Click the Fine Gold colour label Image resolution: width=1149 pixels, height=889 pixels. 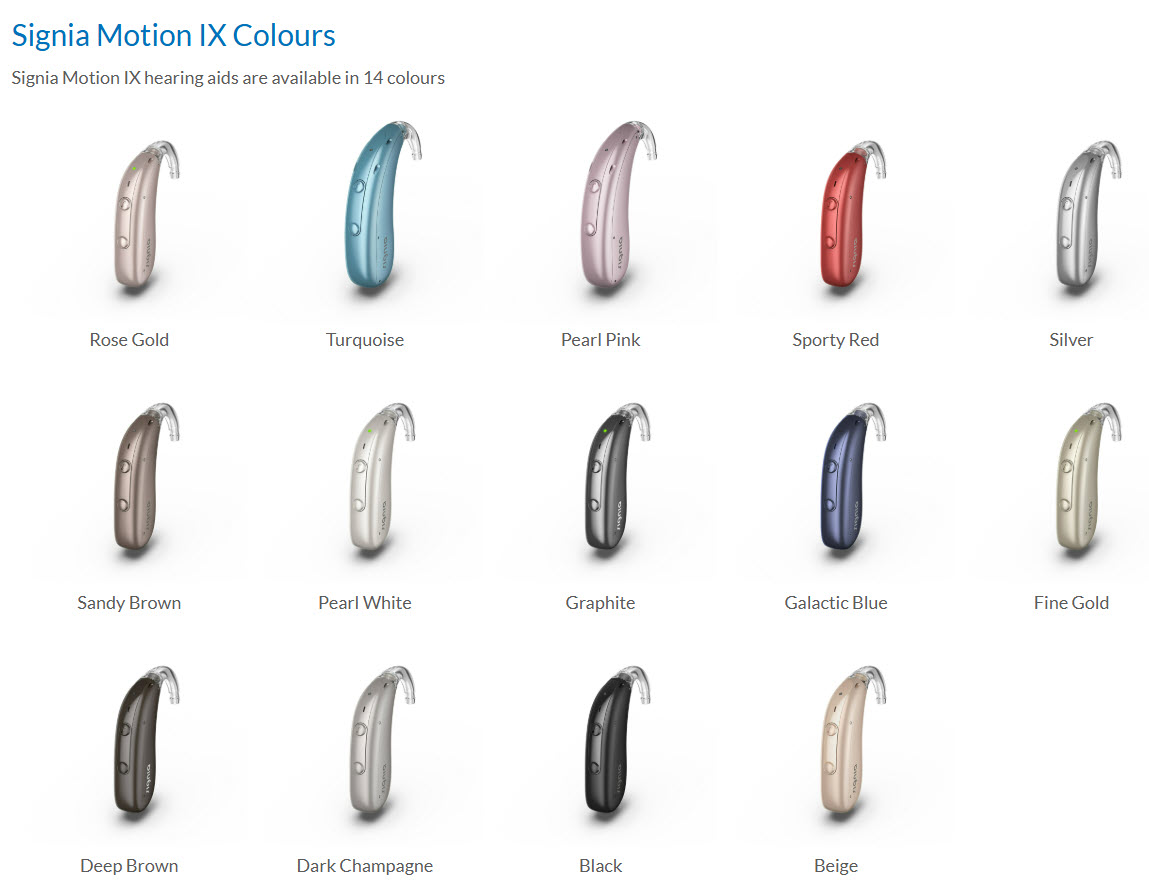point(1071,603)
